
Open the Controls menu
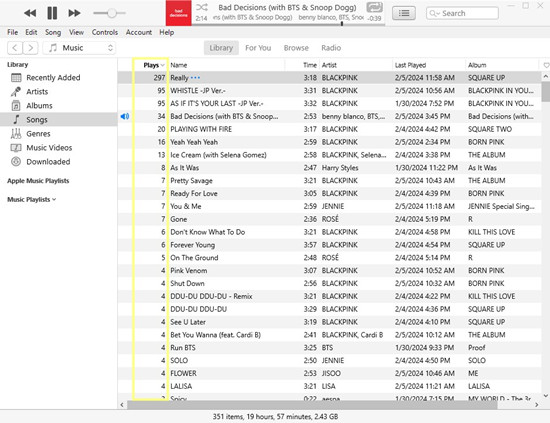[105, 32]
